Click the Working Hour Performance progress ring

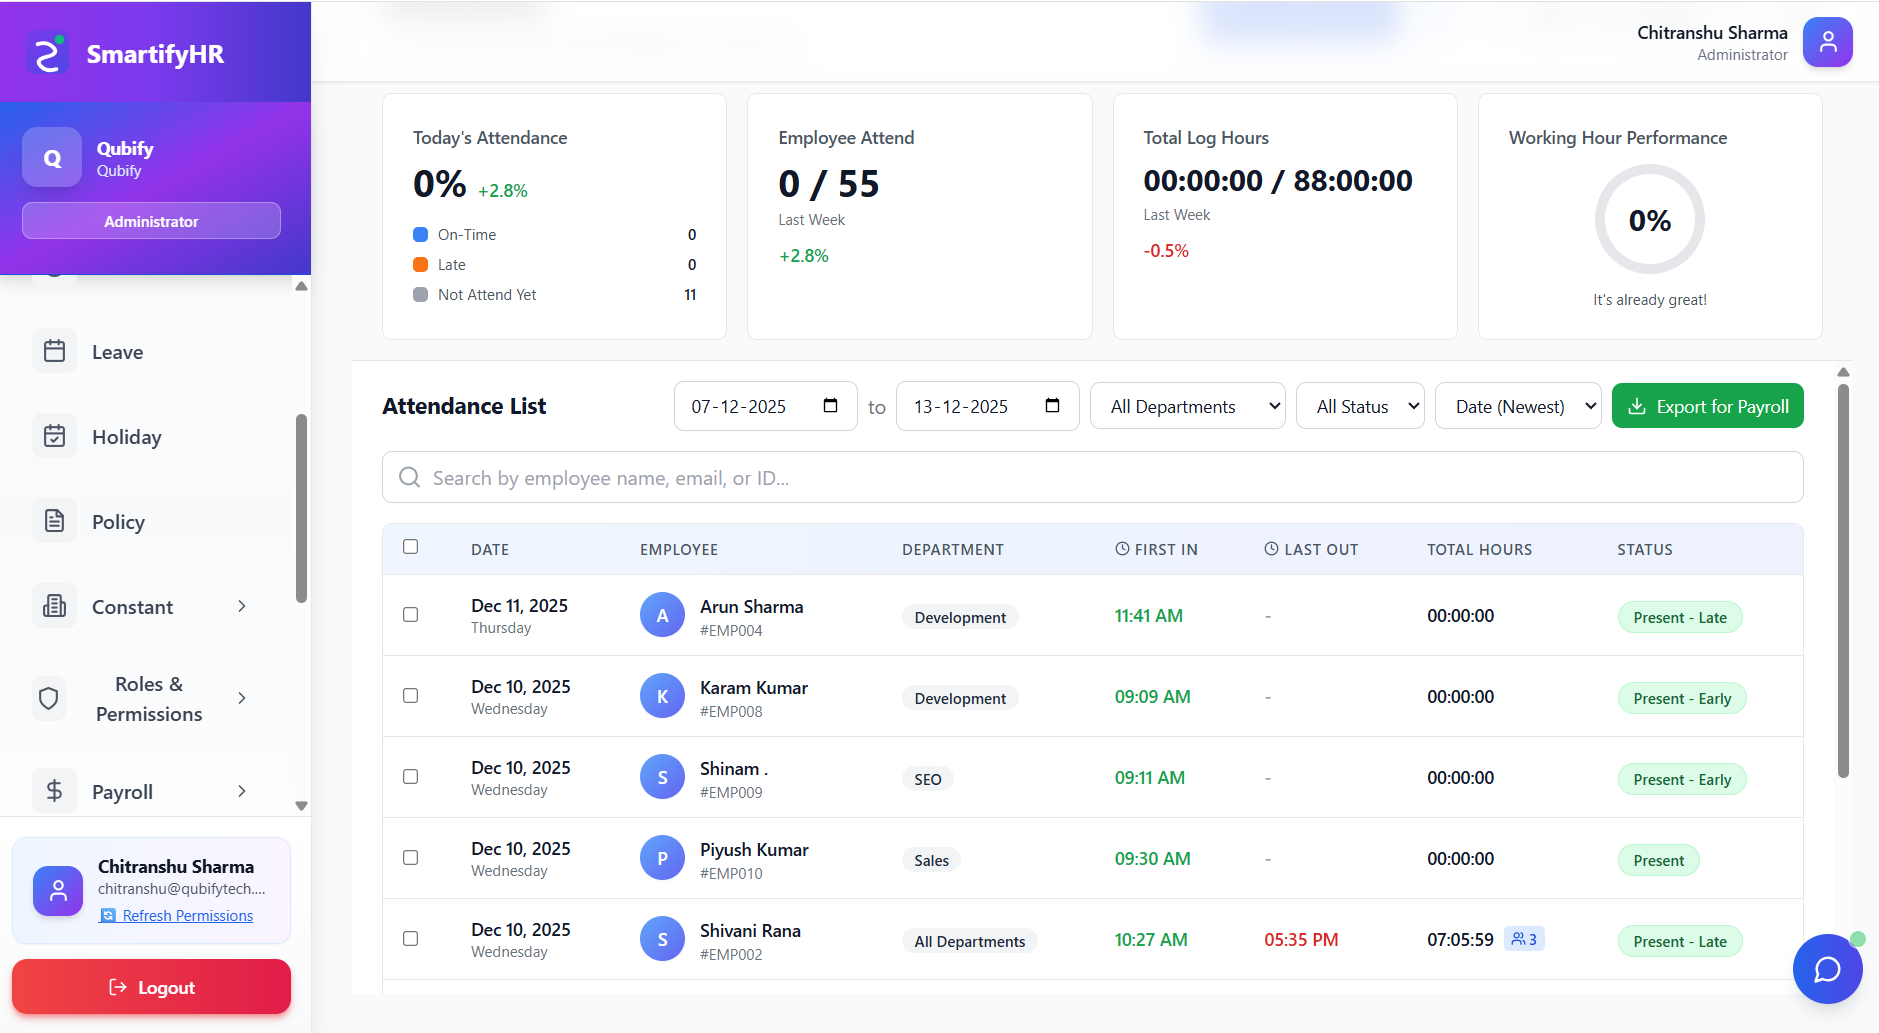[x=1648, y=220]
